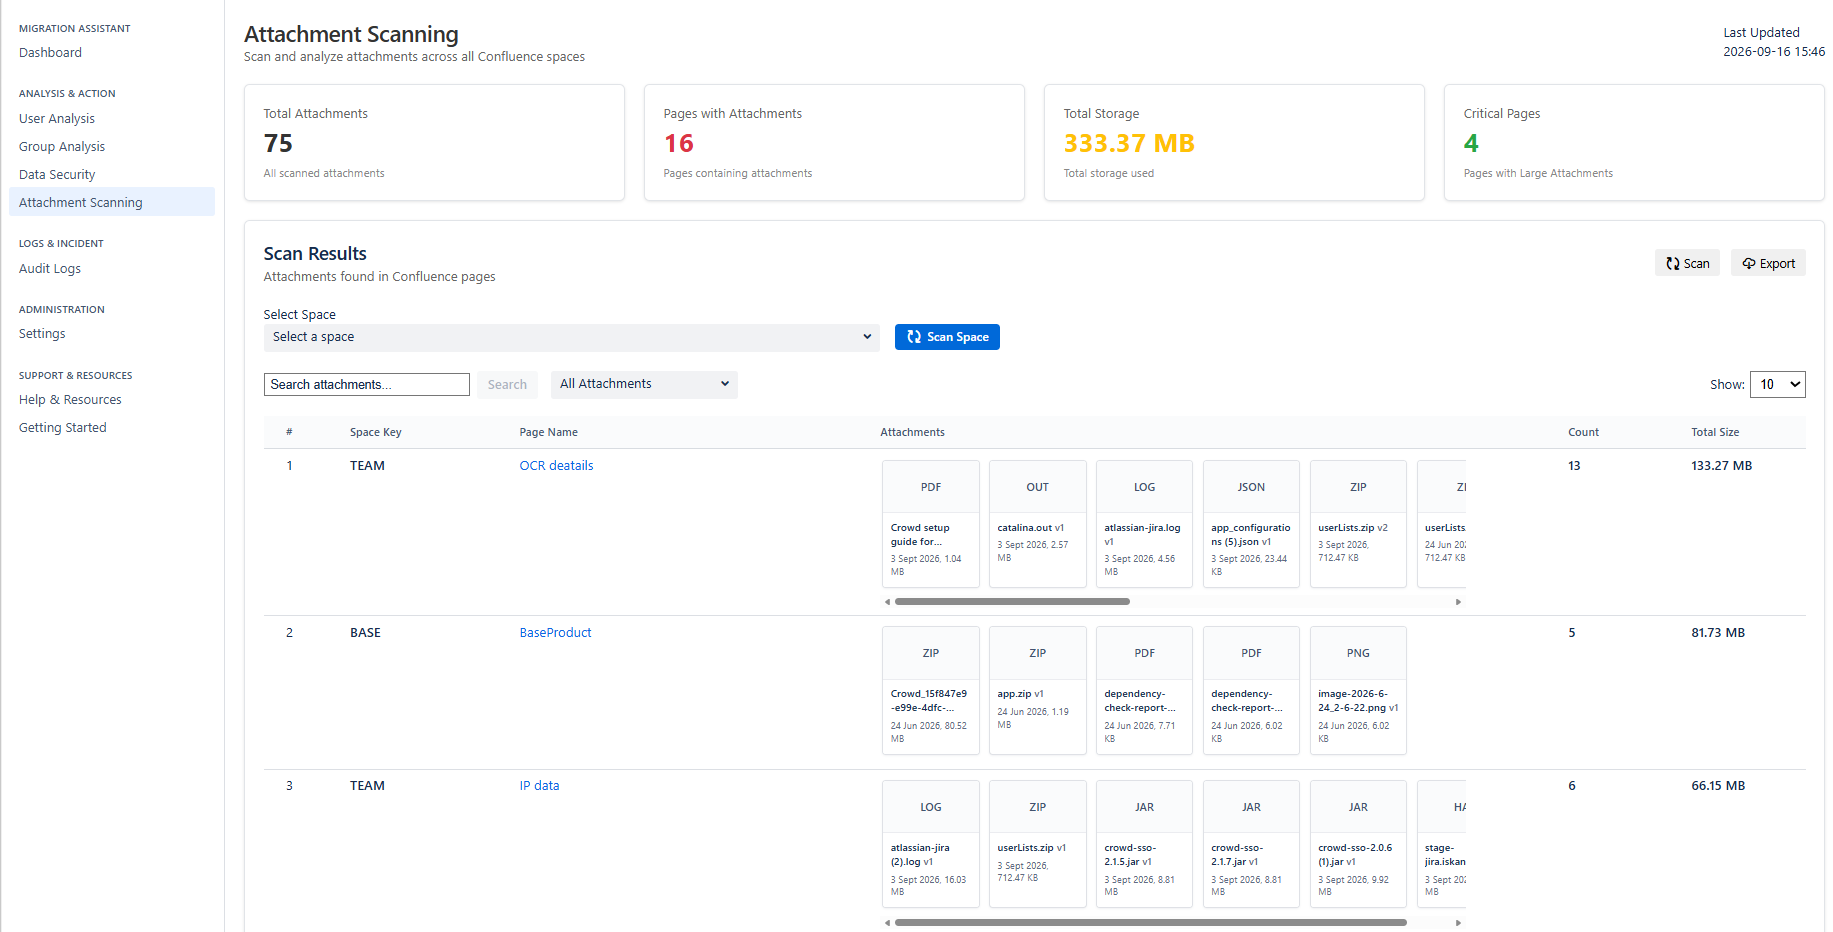Open Getting Started guide
The height and width of the screenshot is (932, 1833).
pyautogui.click(x=63, y=428)
